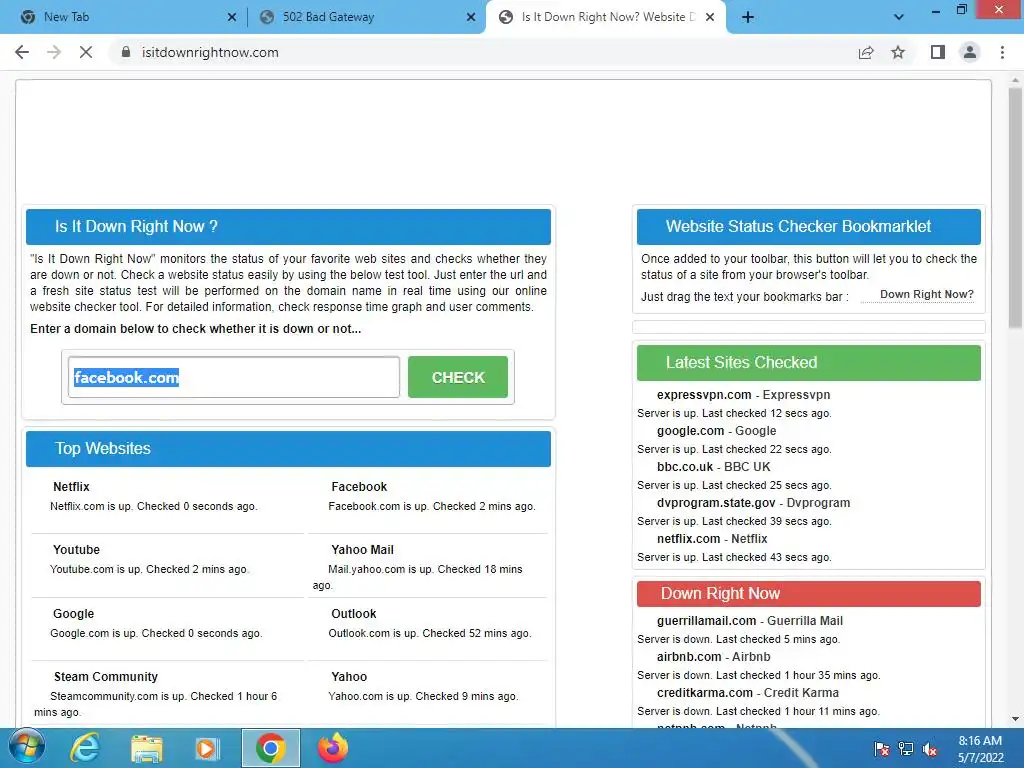Stop loading the page with X button

(86, 52)
